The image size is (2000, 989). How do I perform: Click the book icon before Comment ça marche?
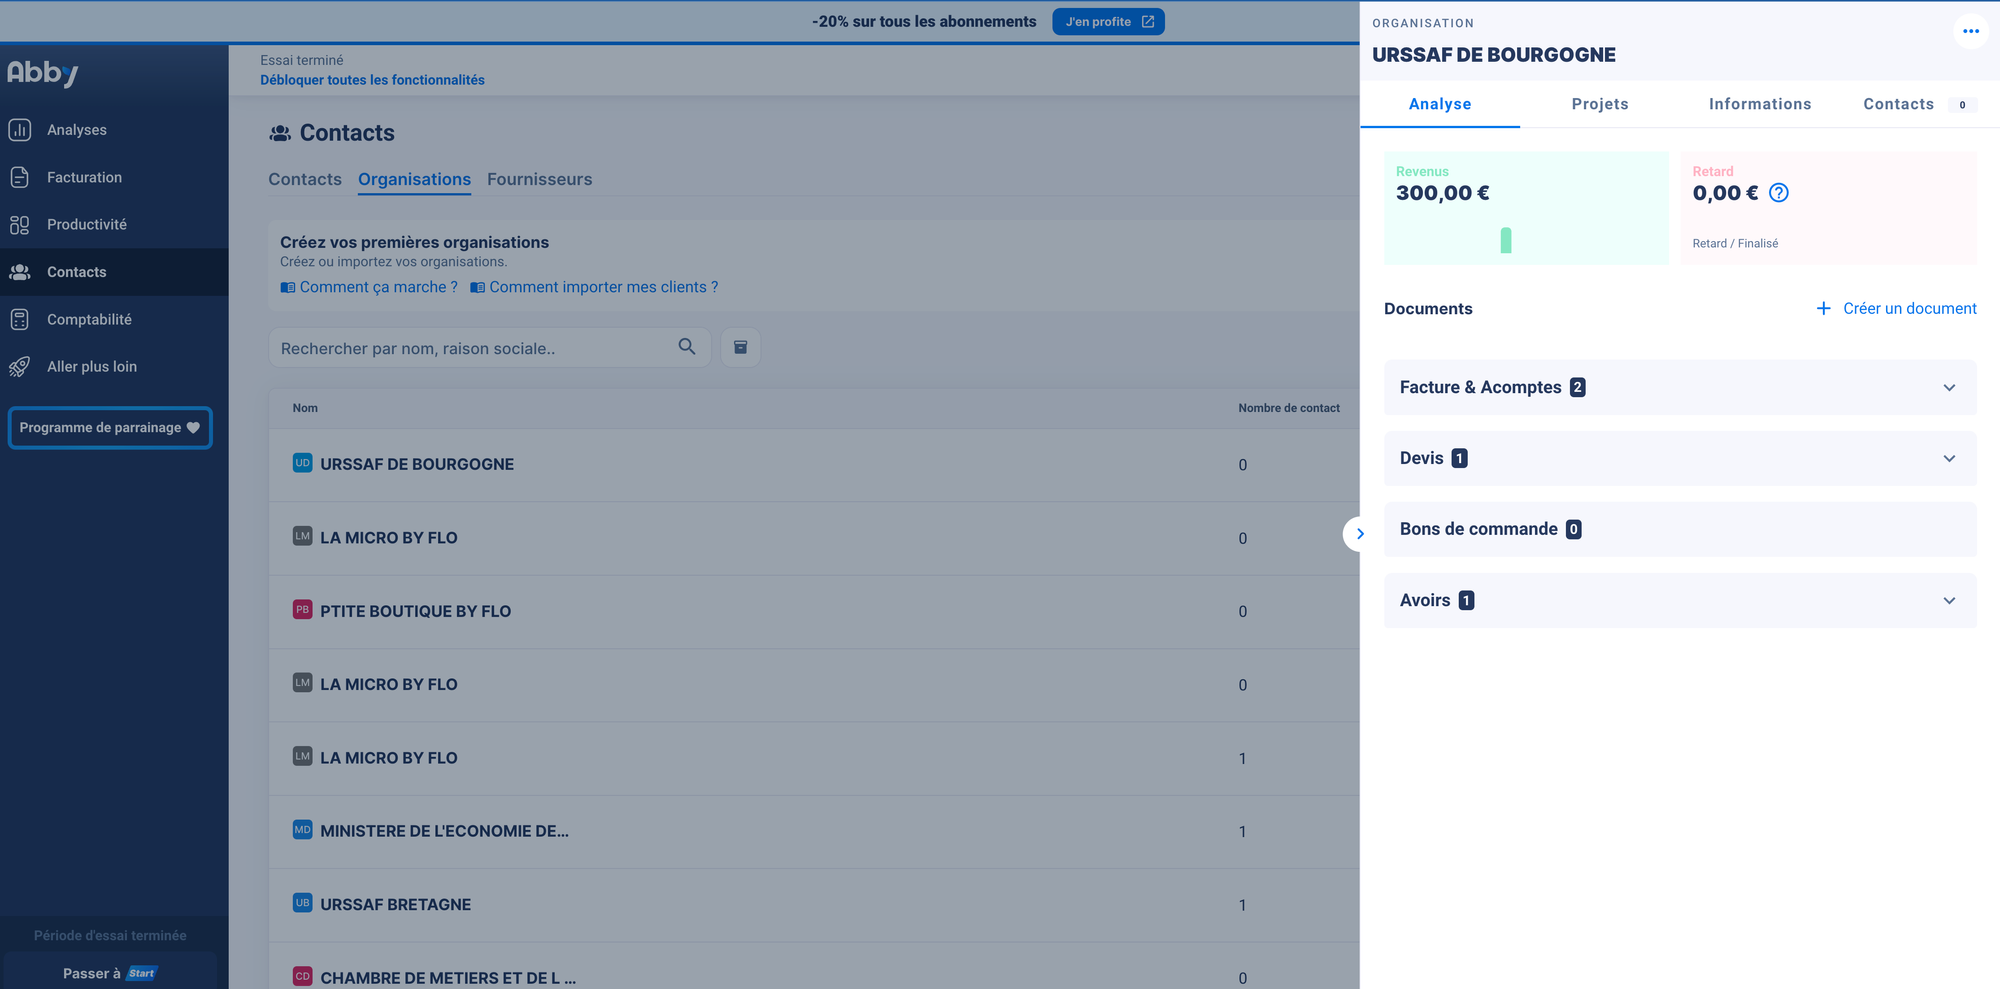pyautogui.click(x=288, y=288)
